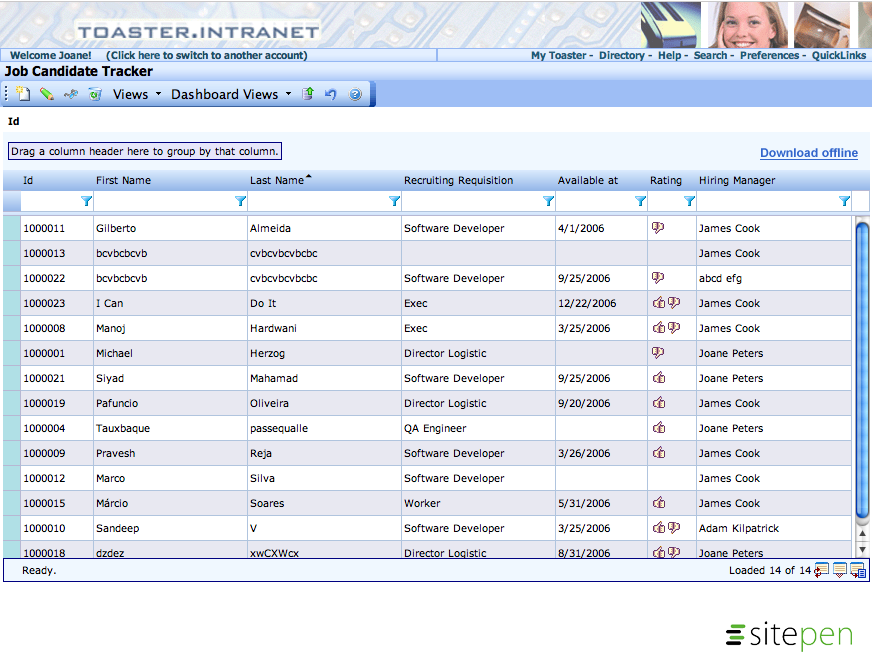874x664 pixels.
Task: Open the QuickLinks menu
Action: [x=839, y=55]
